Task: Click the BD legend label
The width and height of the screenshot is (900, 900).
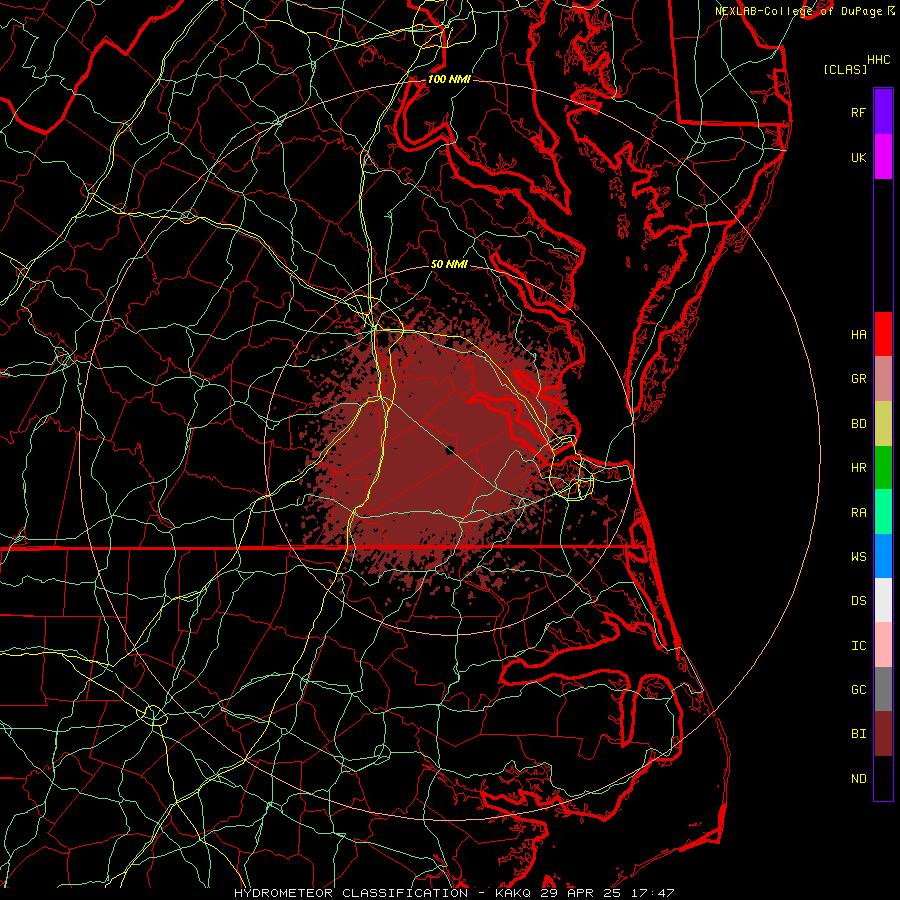Action: coord(858,424)
